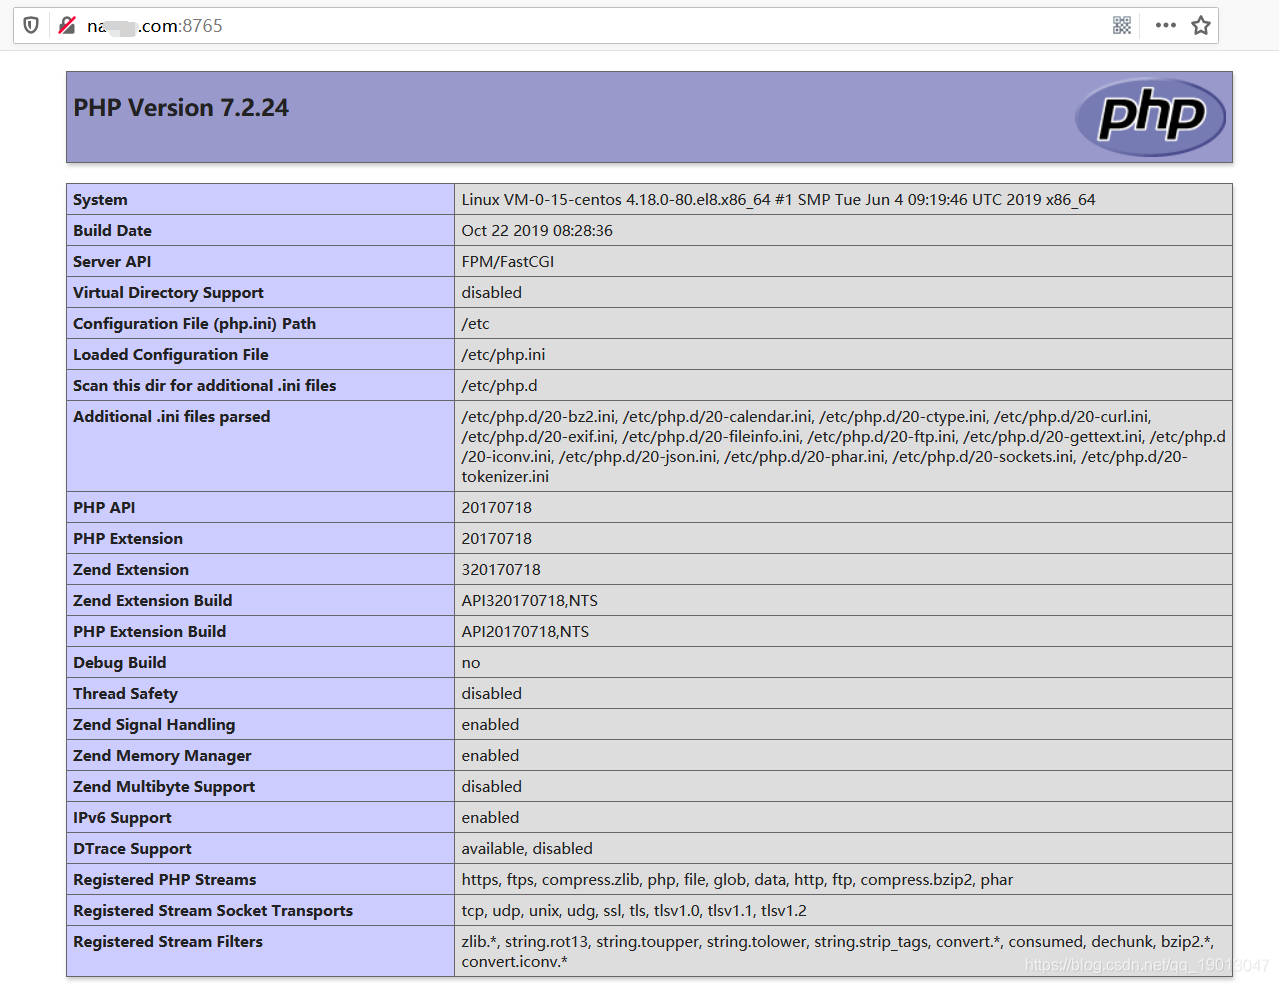This screenshot has width=1279, height=984.
Task: Select the https, ftps, compress.zlib streams value
Action: coord(737,880)
